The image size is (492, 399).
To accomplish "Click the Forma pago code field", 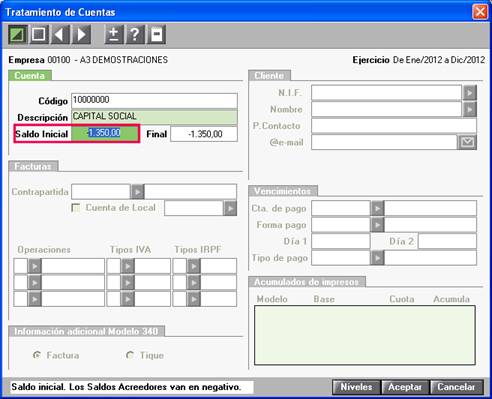I will click(x=341, y=225).
